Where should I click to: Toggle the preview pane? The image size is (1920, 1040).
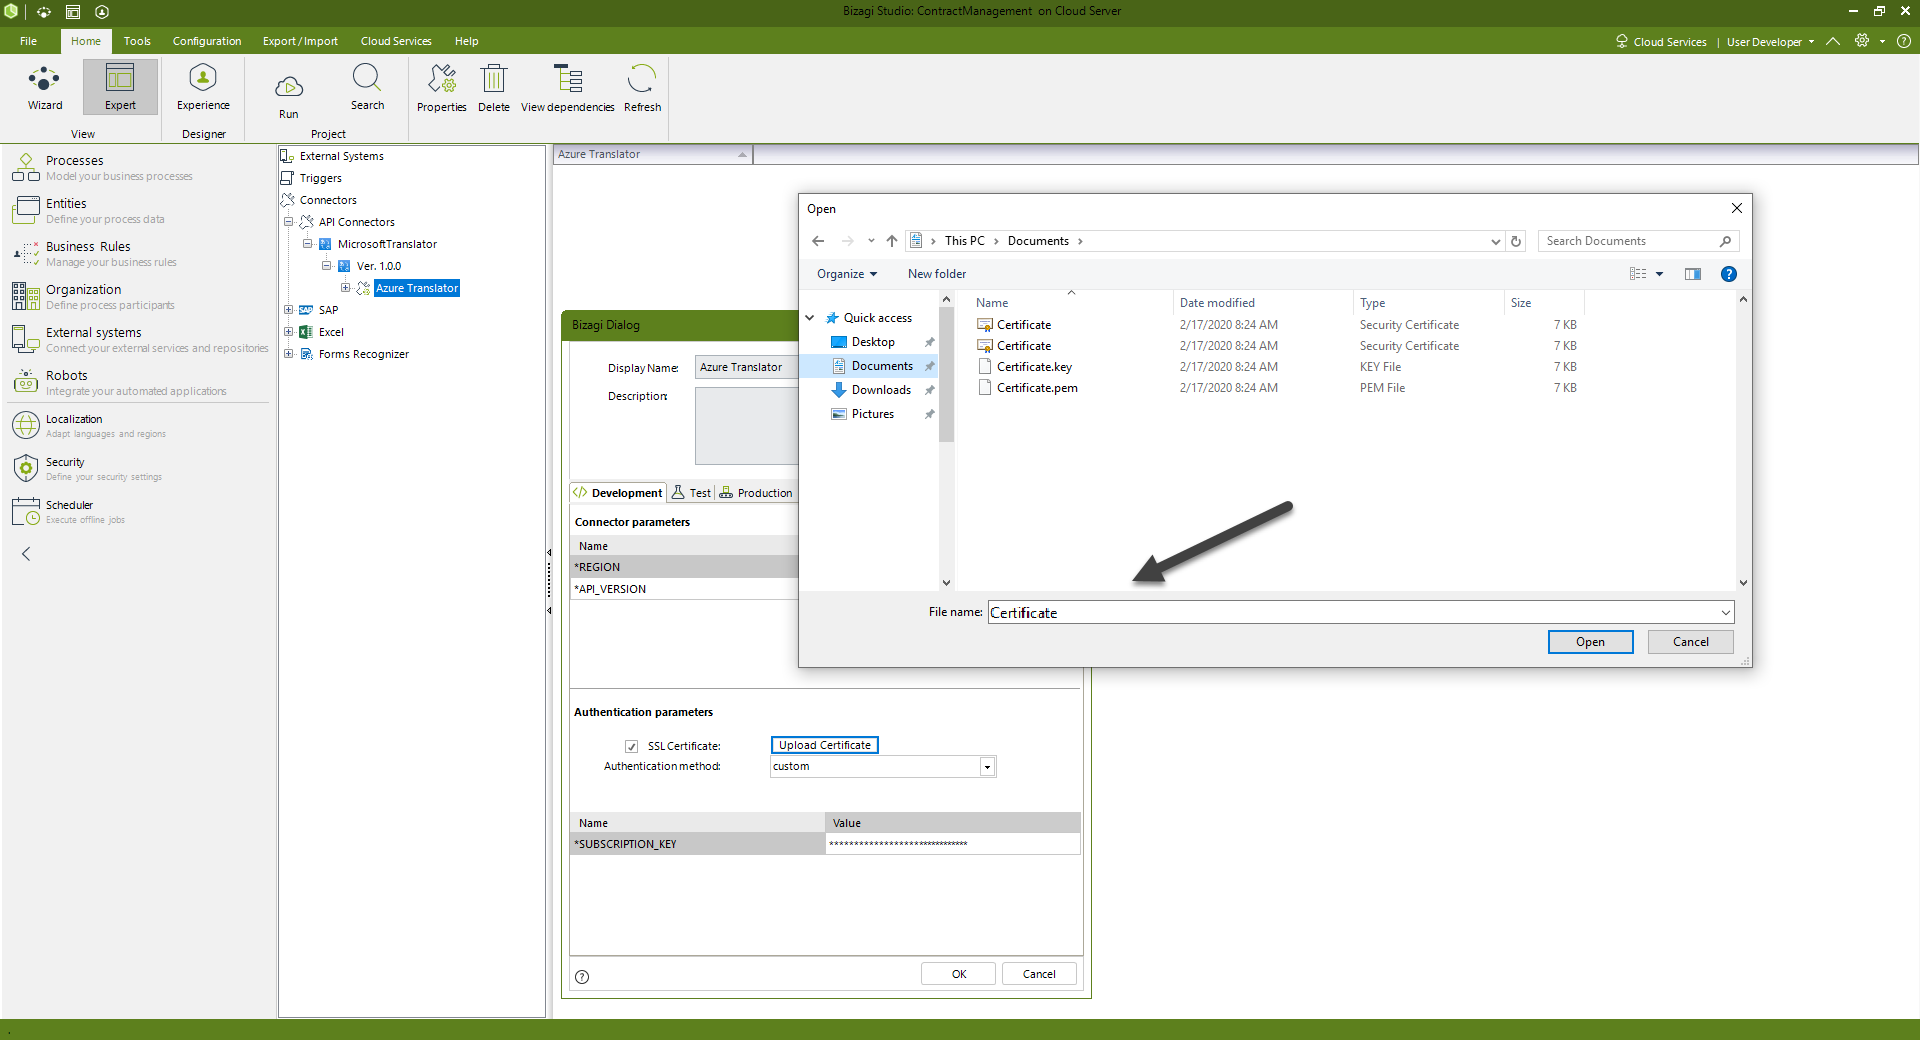pos(1693,274)
